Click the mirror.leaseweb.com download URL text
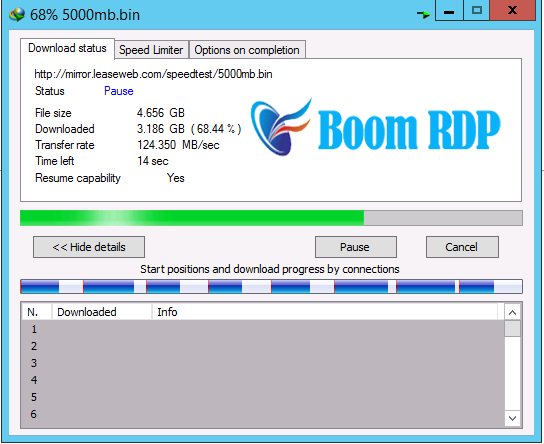The image size is (544, 444). (x=153, y=74)
